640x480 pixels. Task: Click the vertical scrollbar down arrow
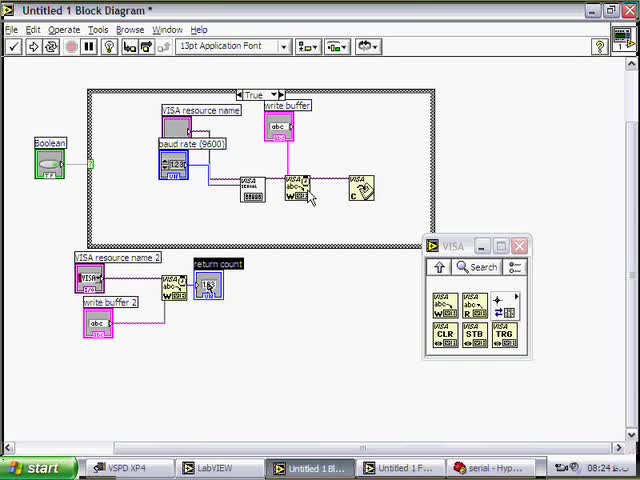coord(631,434)
